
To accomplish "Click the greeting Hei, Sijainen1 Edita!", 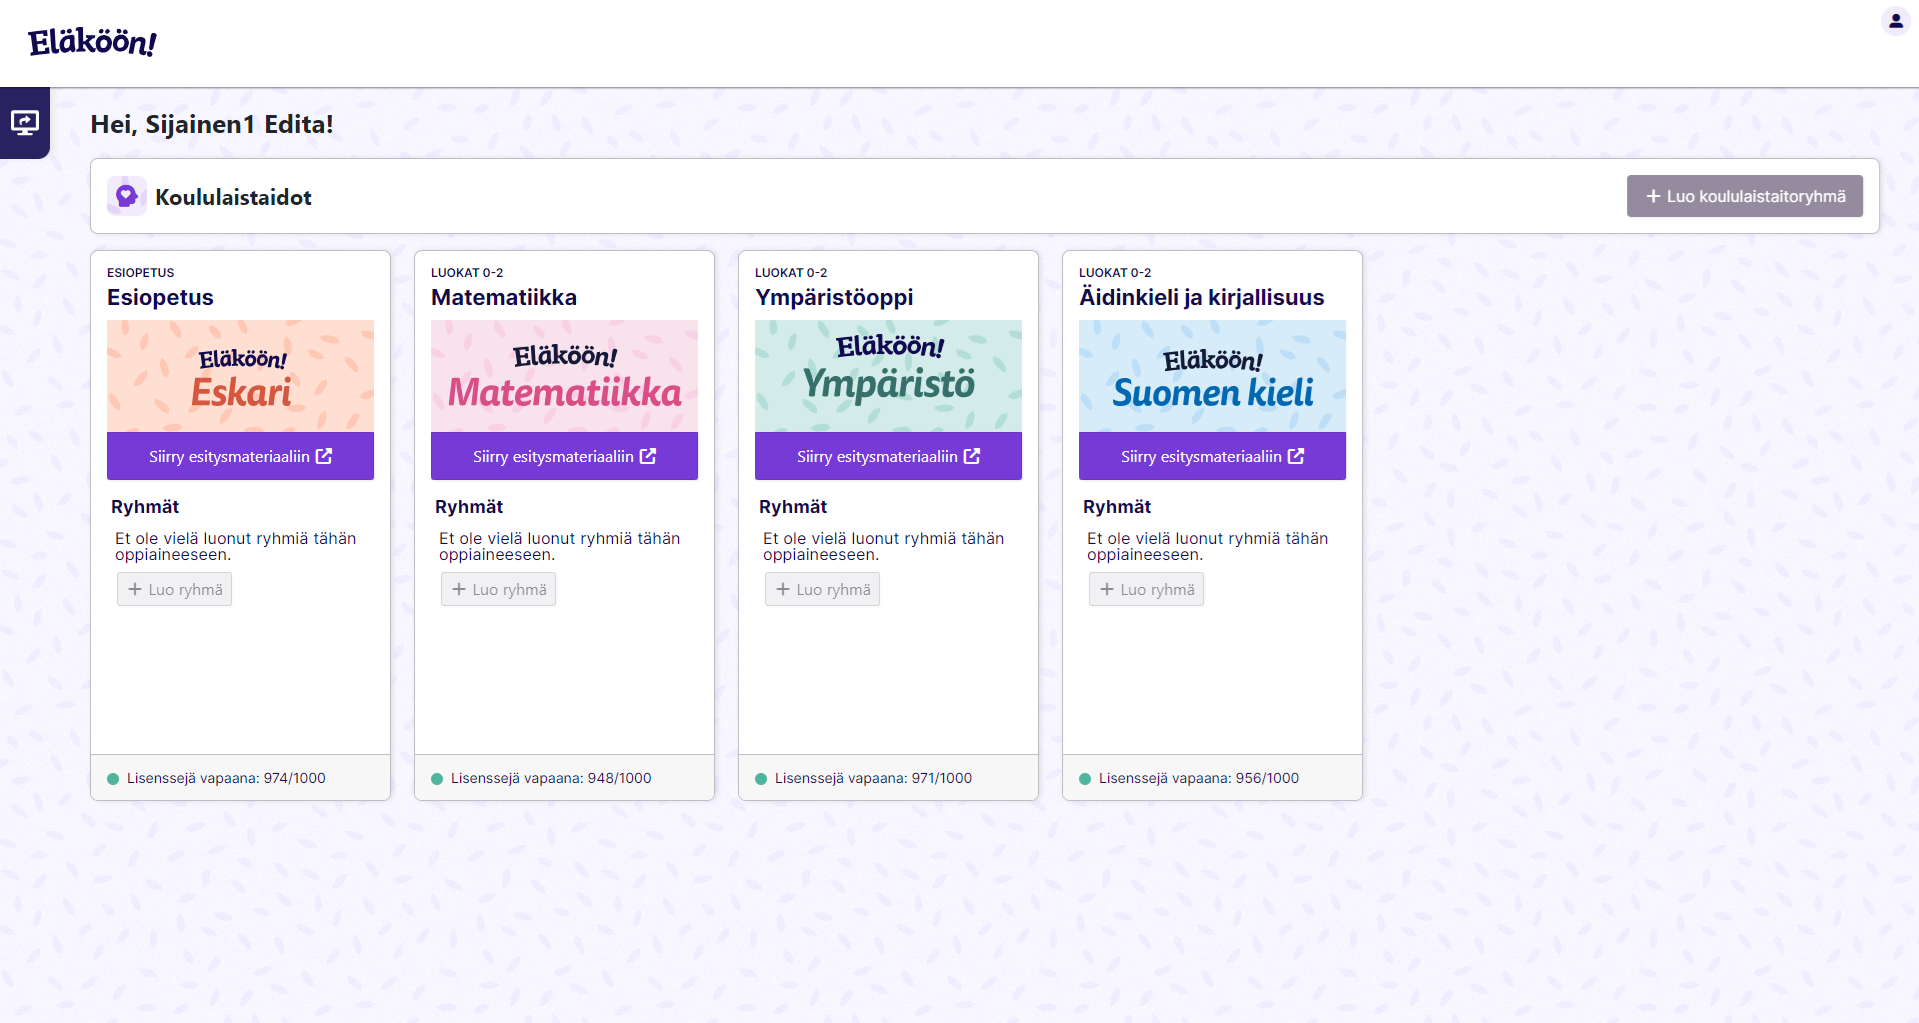I will coord(212,124).
